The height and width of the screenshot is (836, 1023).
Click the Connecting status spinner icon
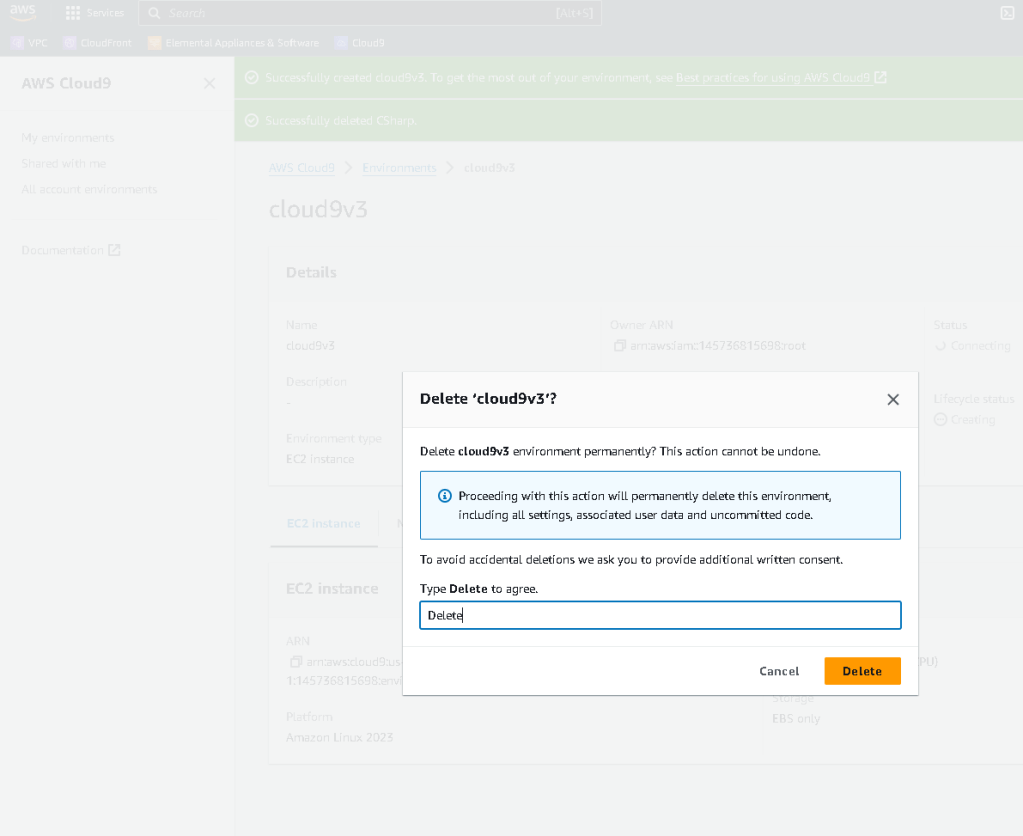[941, 346]
